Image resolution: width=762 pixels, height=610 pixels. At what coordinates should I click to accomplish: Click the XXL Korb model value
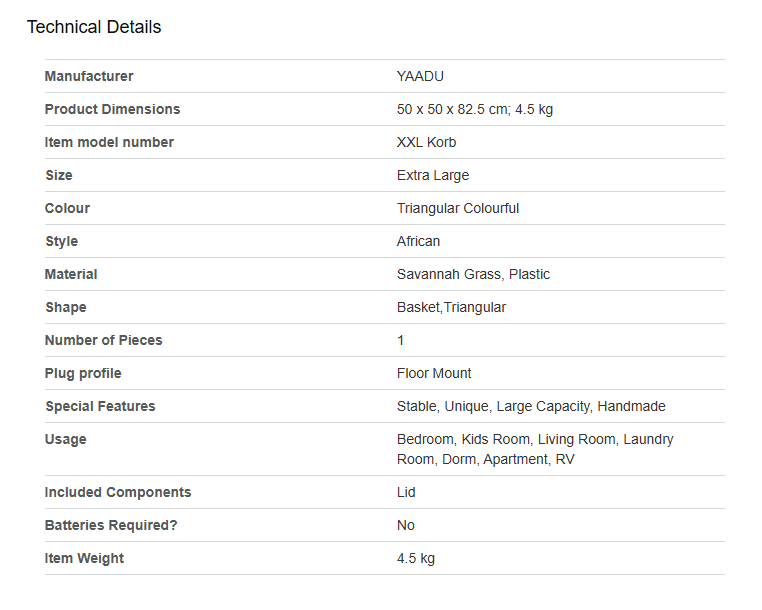tap(426, 142)
